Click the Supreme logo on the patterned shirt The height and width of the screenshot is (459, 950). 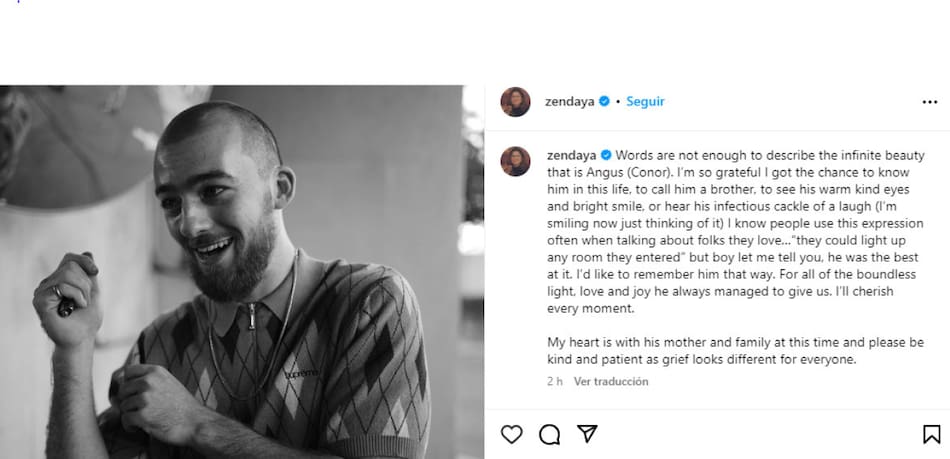(301, 373)
